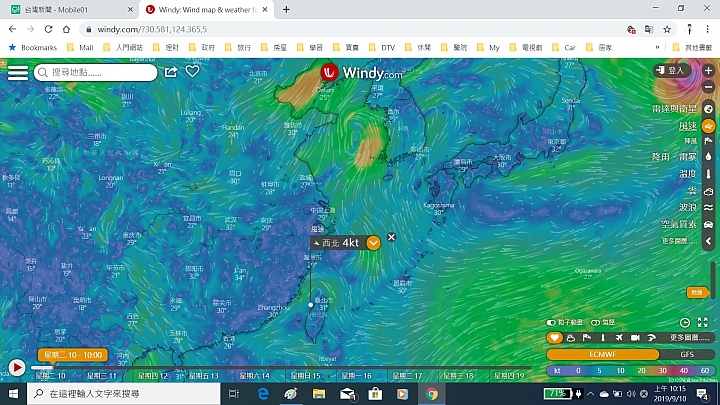Screen dimensions: 720x405
Task: Select the temperature thermometer layer icon
Action: (709, 174)
